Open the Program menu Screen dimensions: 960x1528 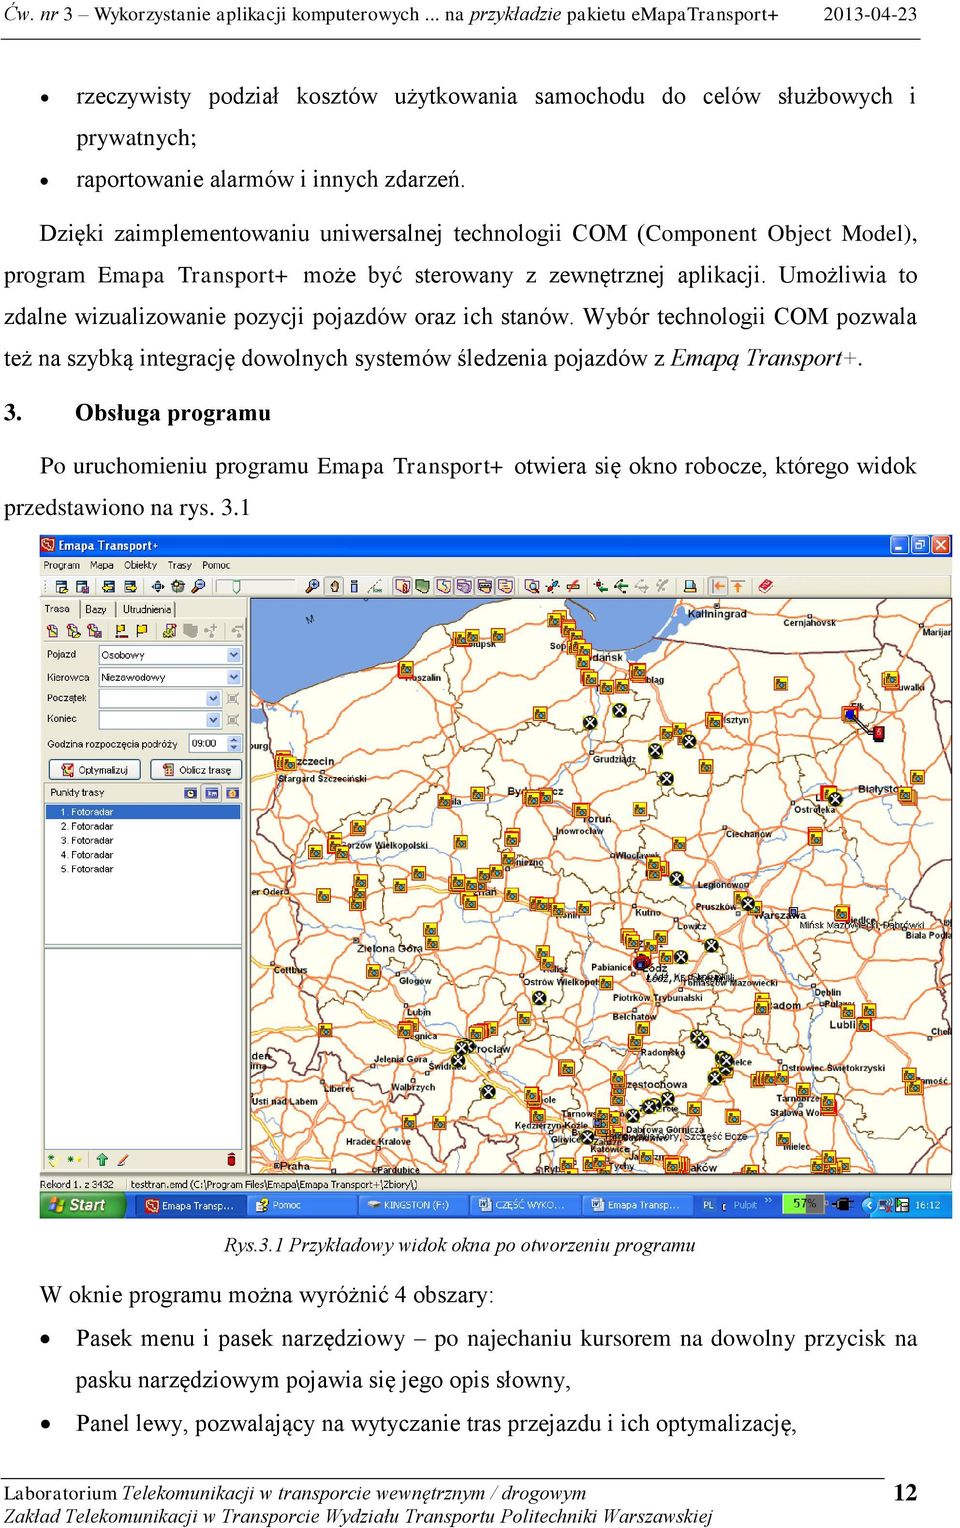61,565
